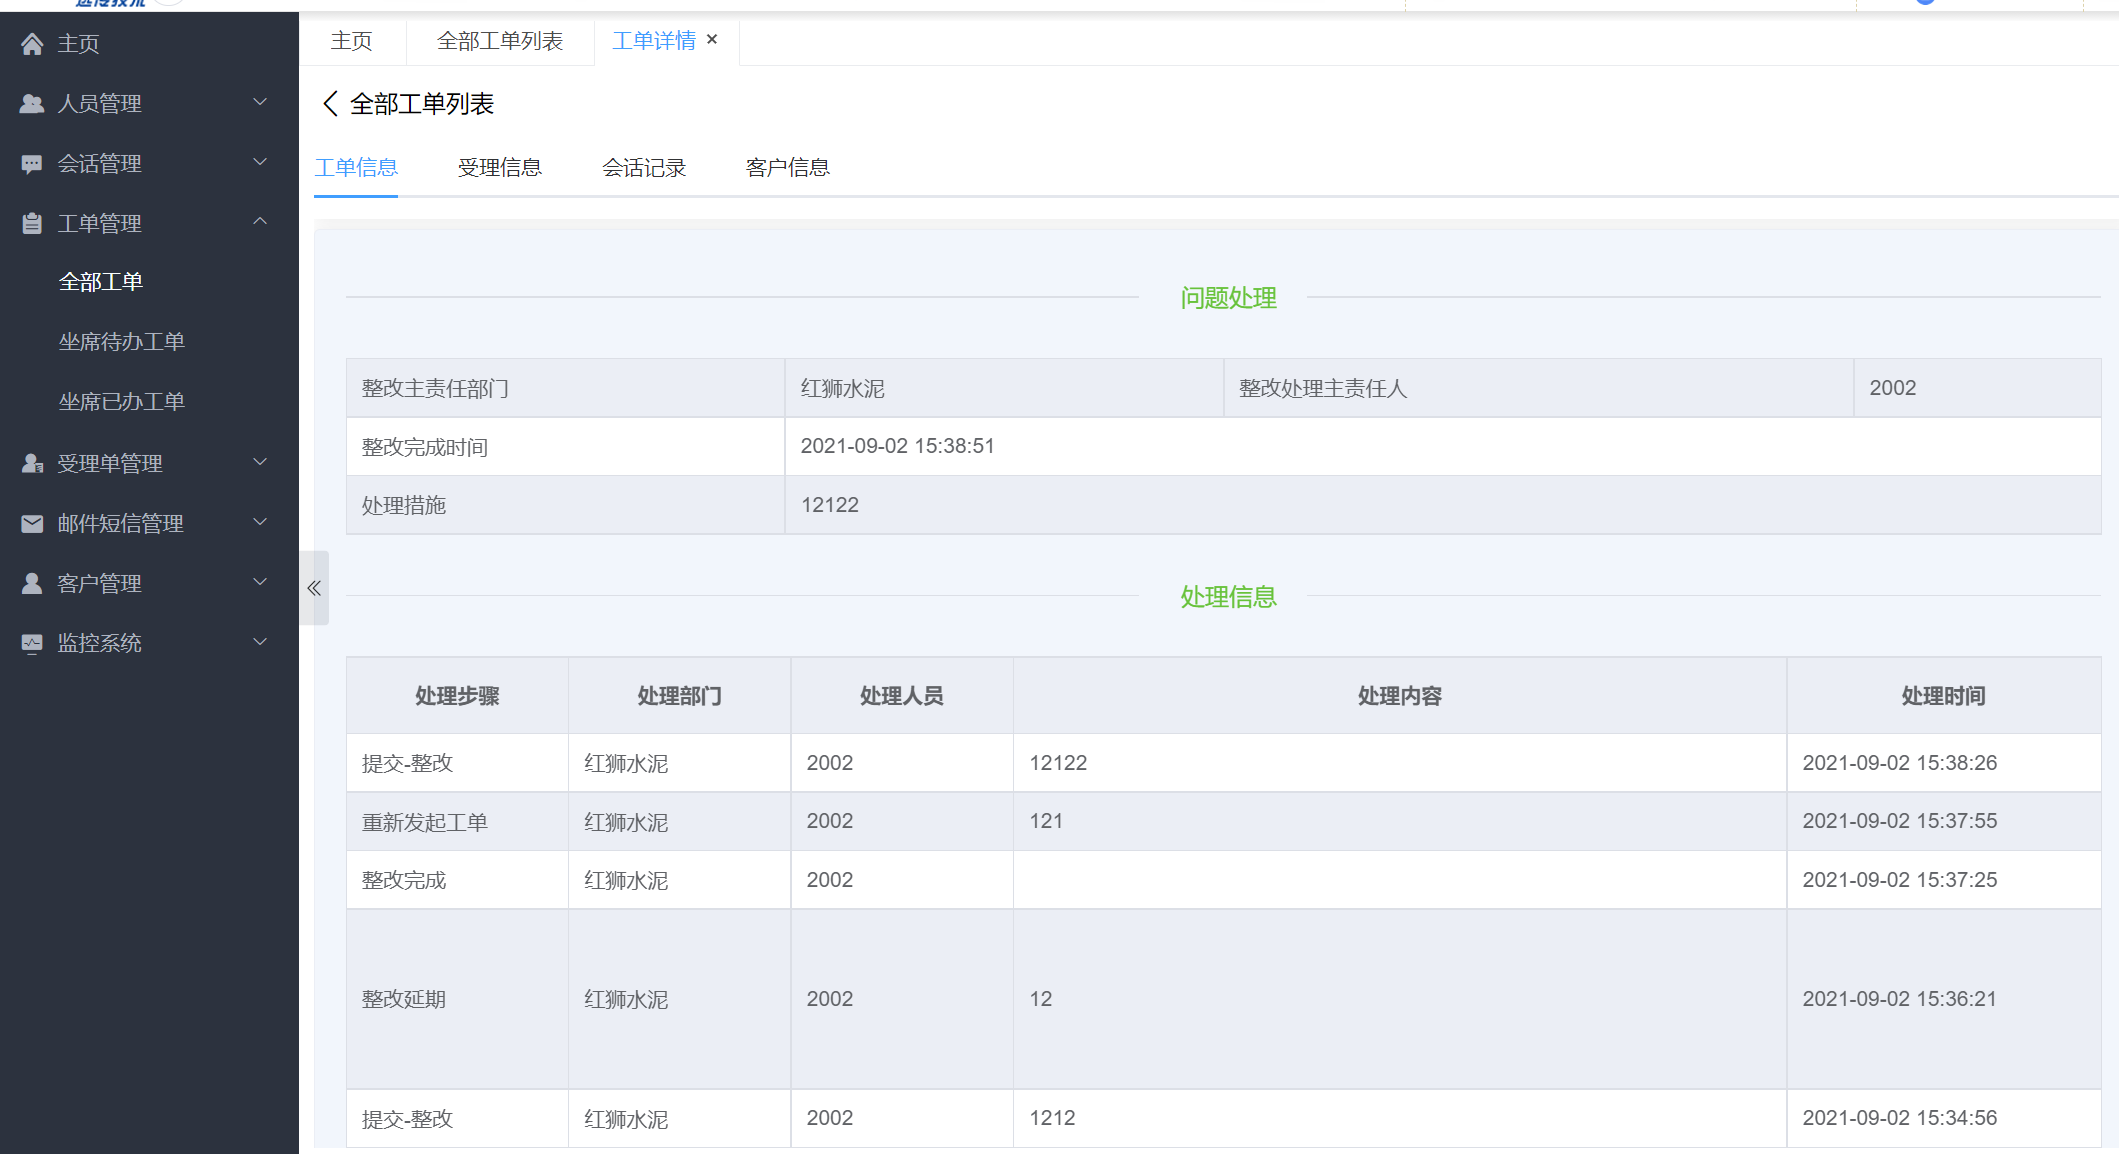Switch to the 受理信息 tab
The height and width of the screenshot is (1154, 2119).
499,168
